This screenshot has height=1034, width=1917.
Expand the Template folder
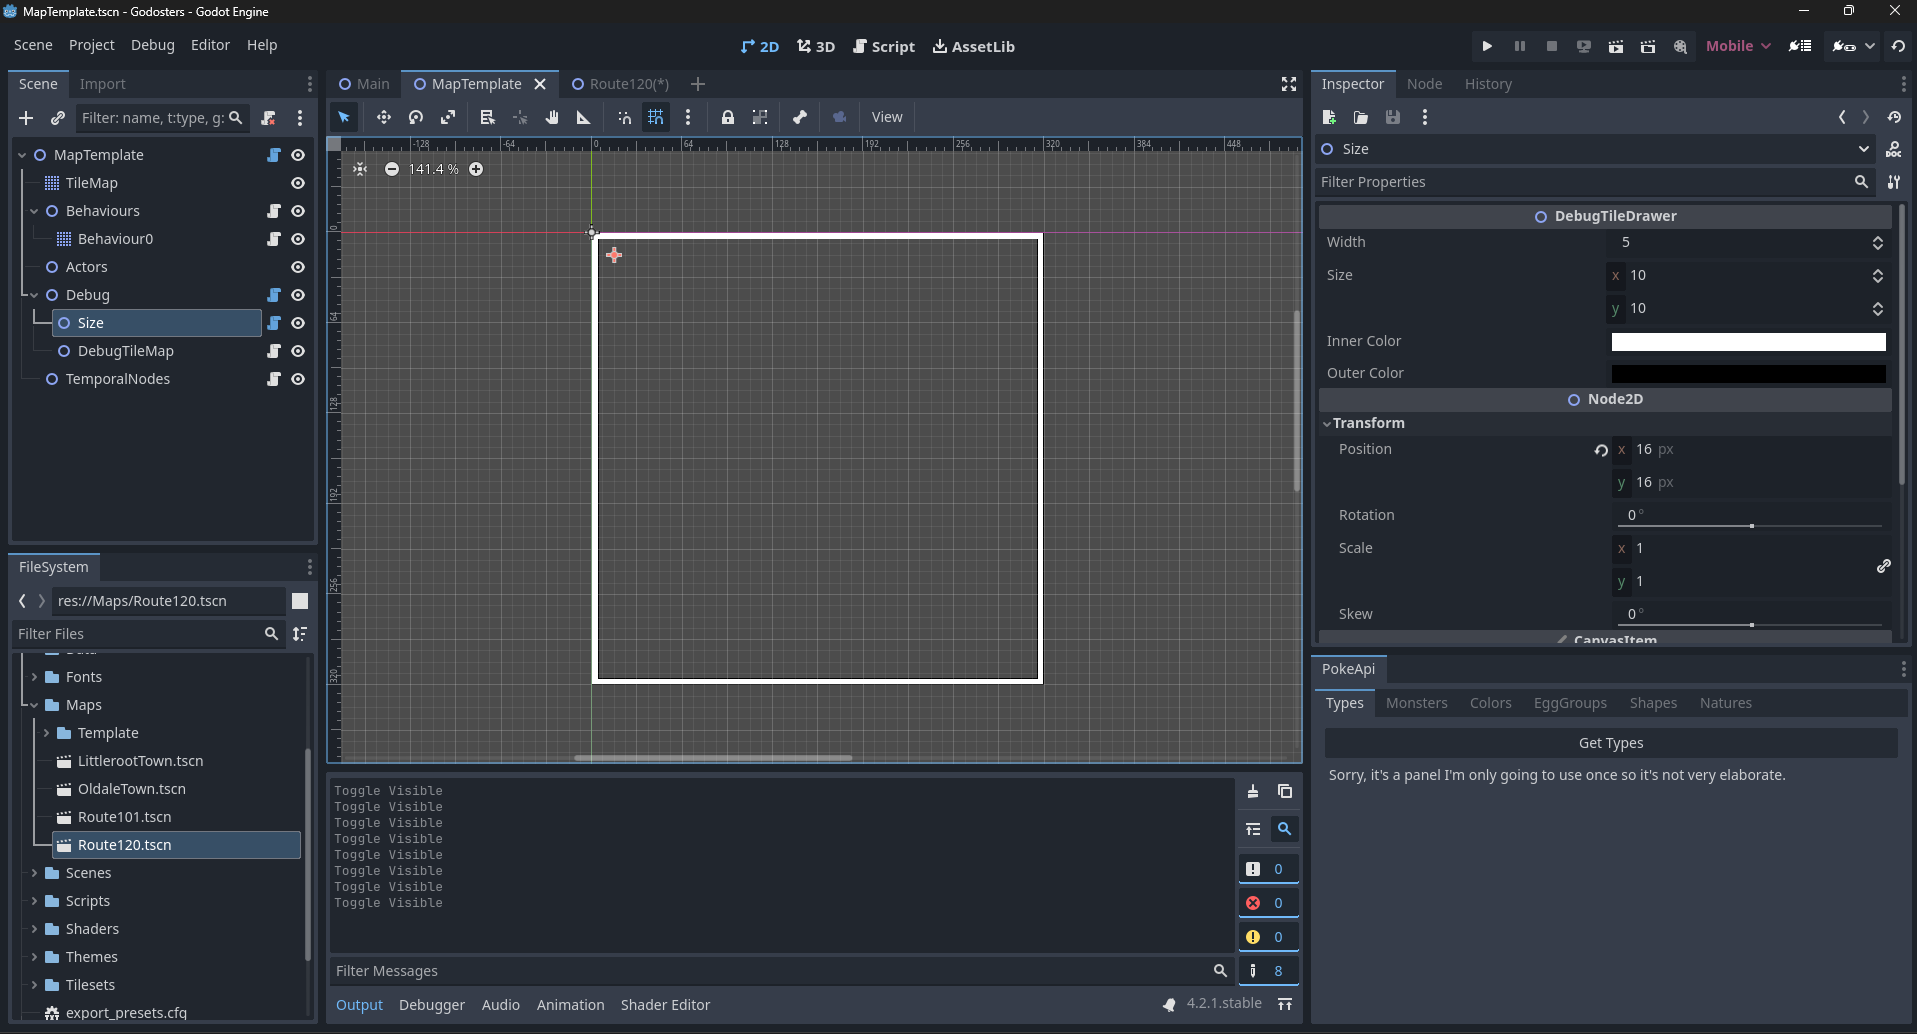coord(46,733)
